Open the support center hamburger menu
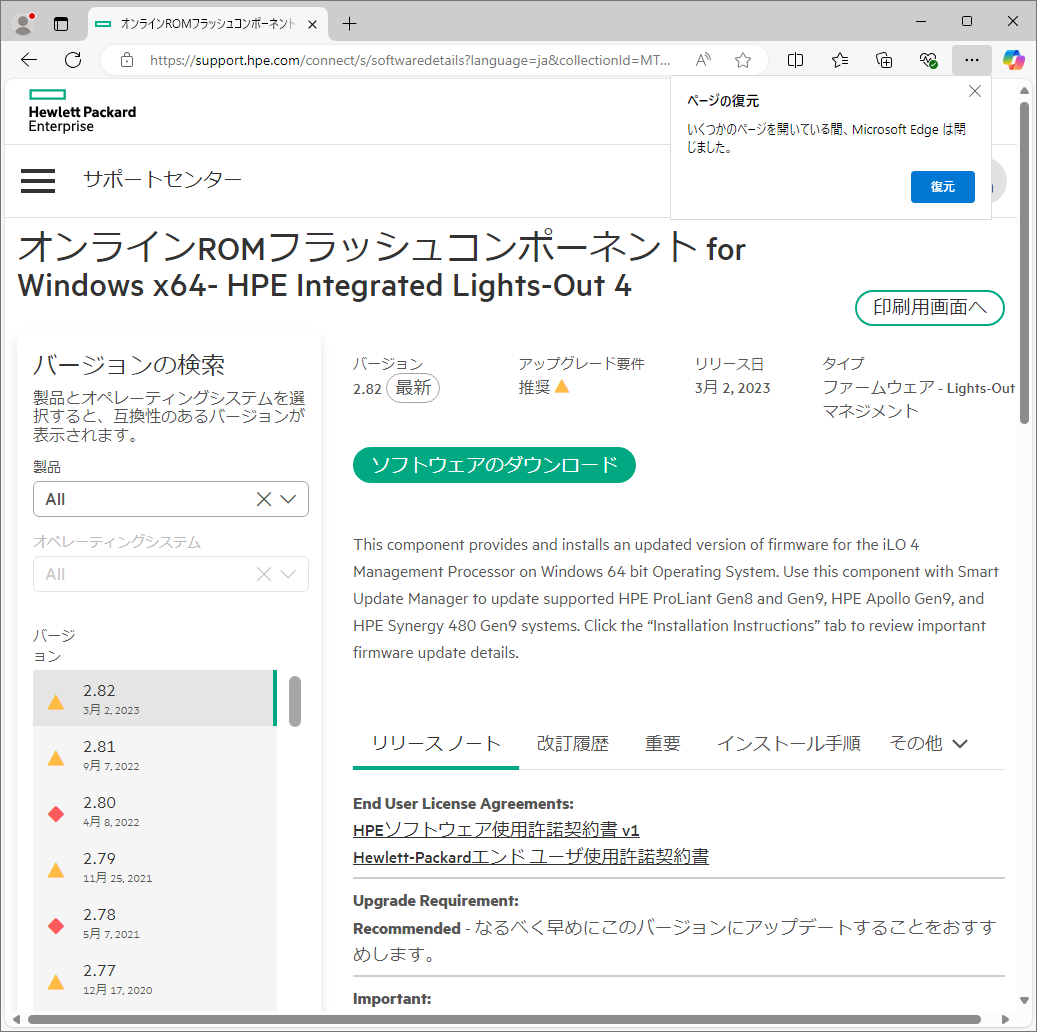Screen dimensions: 1037x1032 (x=38, y=180)
